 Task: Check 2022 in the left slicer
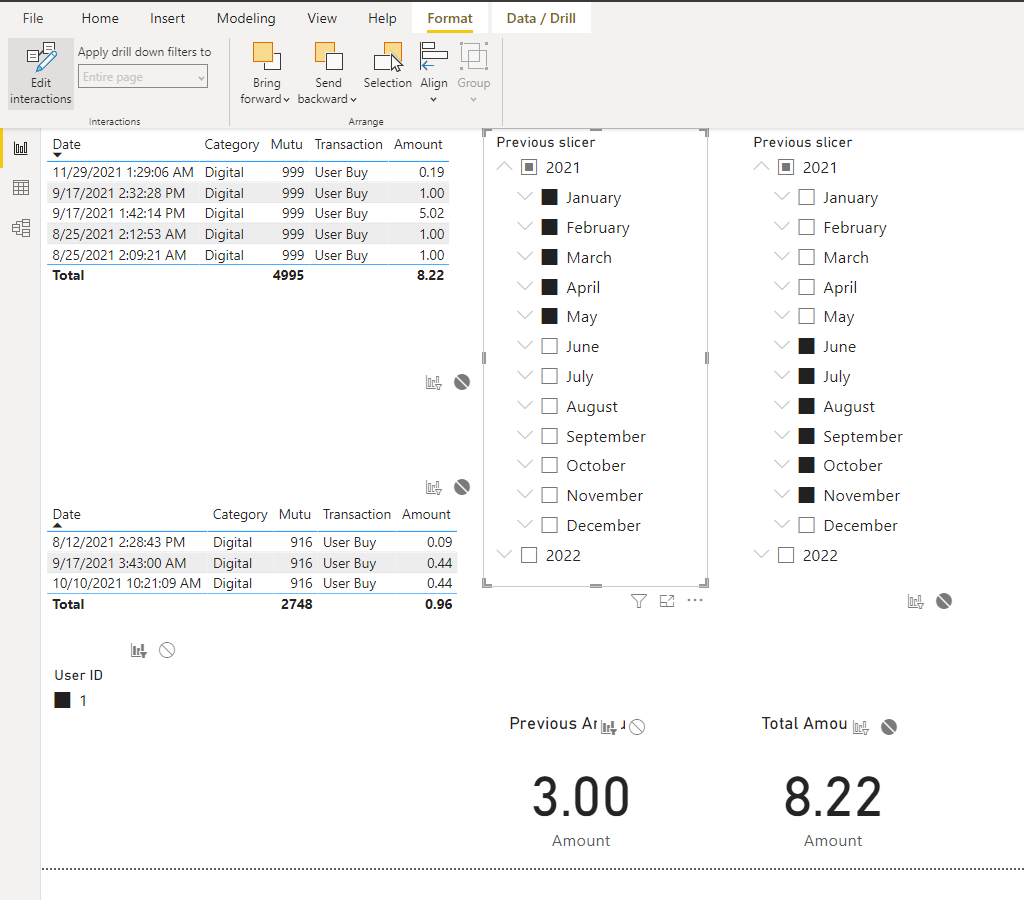pos(529,555)
